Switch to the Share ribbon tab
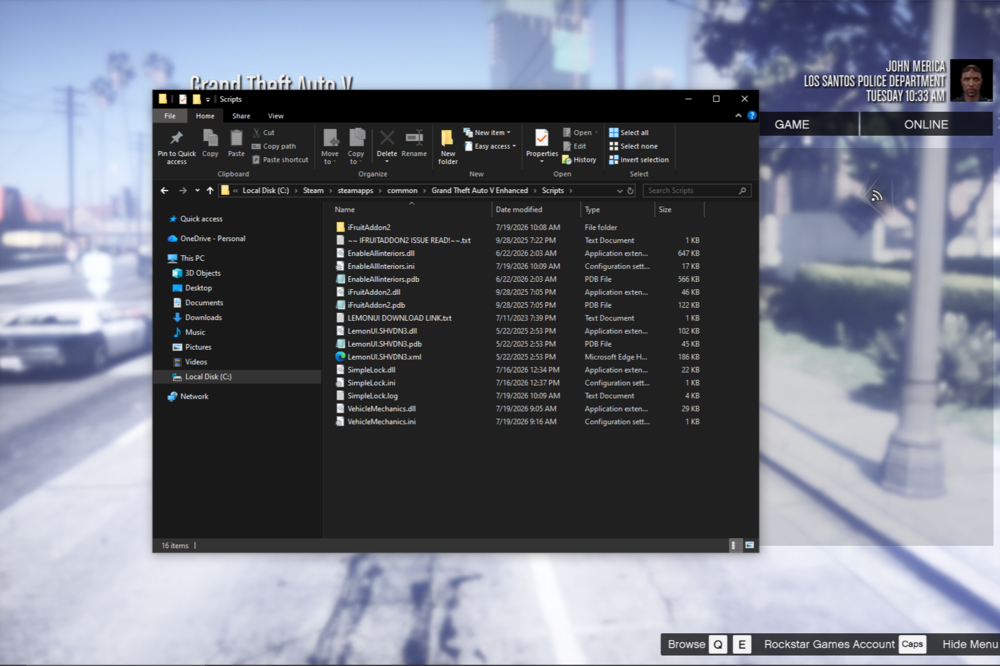1000x666 pixels. coord(241,116)
